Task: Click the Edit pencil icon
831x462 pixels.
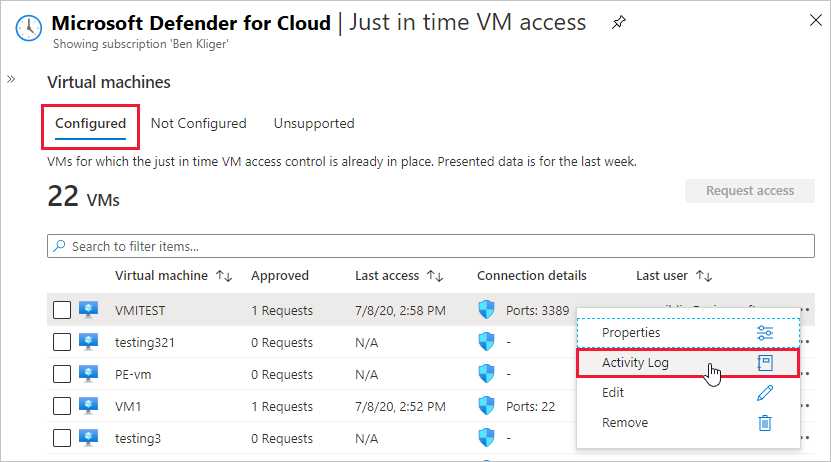Action: click(765, 393)
